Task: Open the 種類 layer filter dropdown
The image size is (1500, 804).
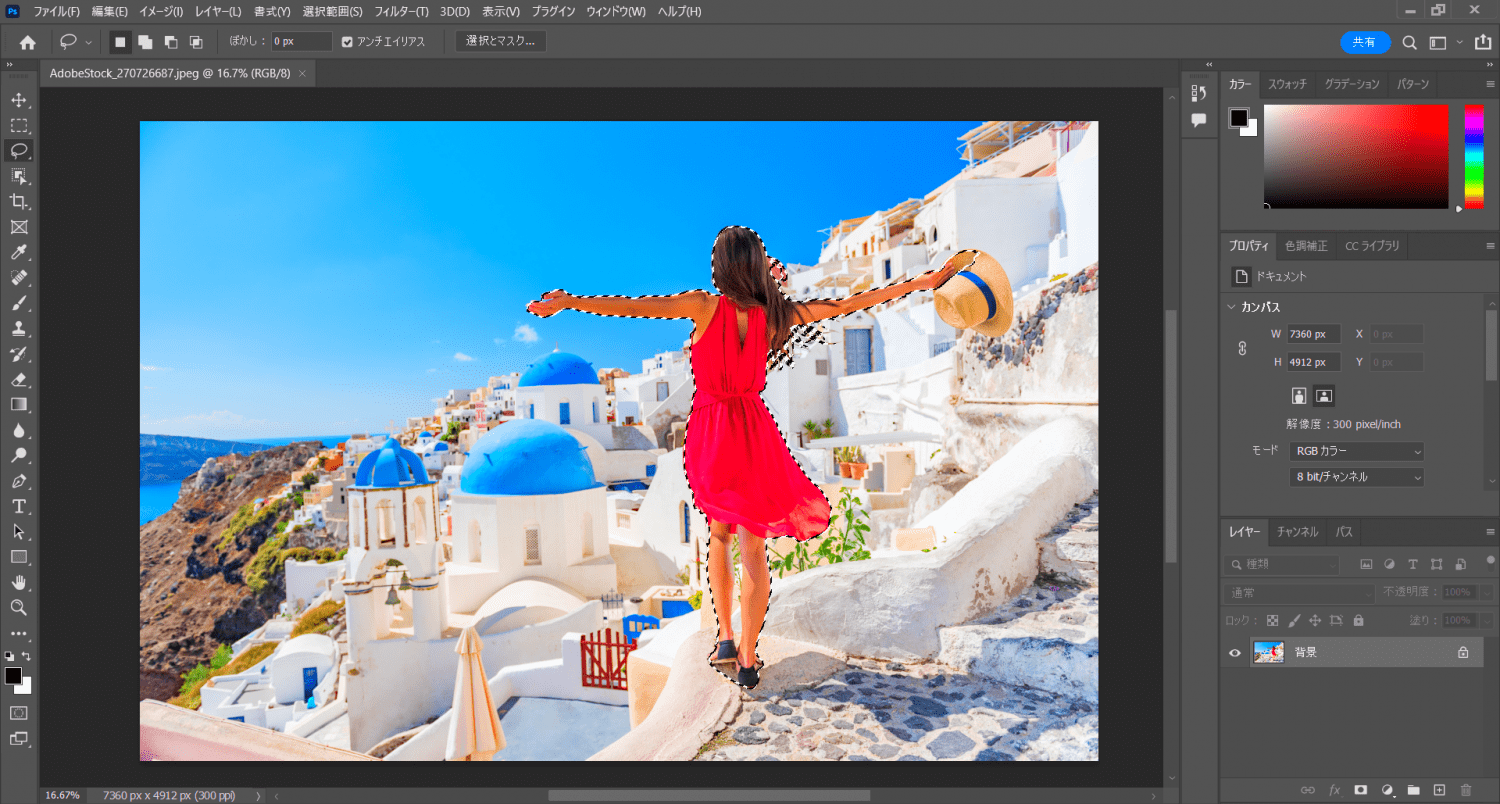Action: coord(1282,565)
